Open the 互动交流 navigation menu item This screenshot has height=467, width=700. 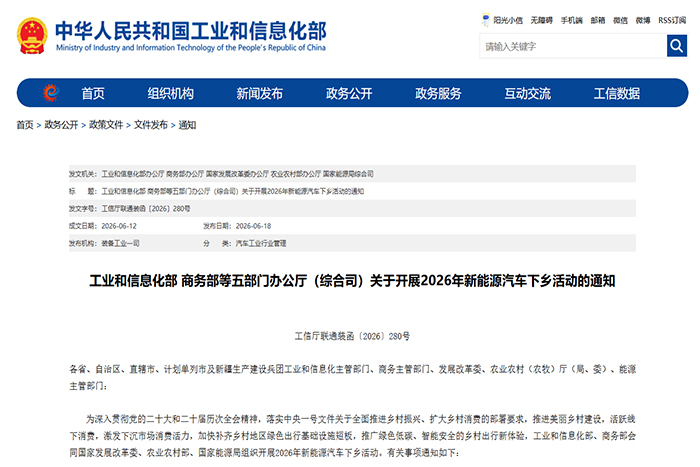click(x=527, y=93)
